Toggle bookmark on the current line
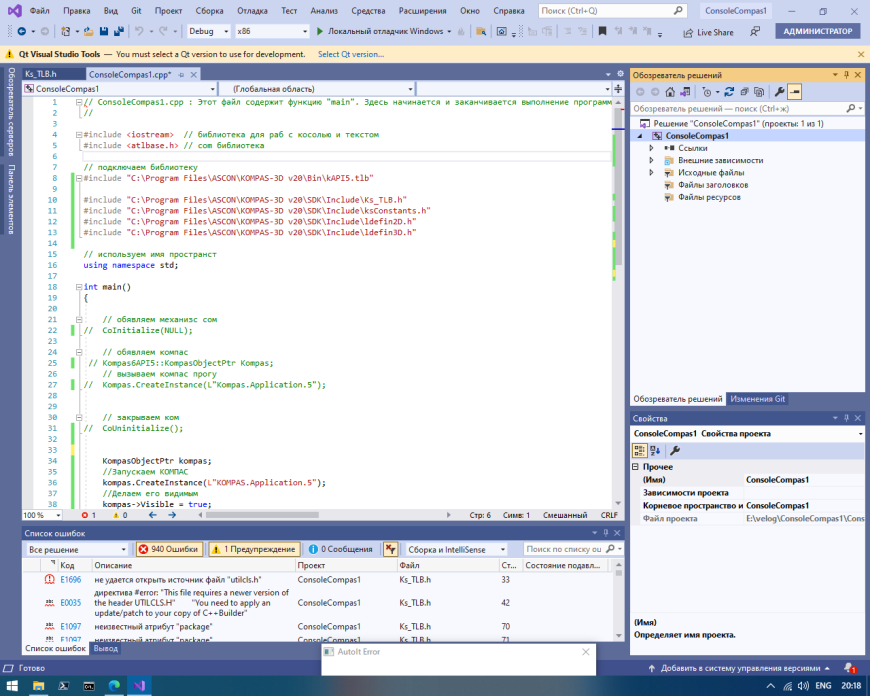This screenshot has height=696, width=870. click(602, 32)
